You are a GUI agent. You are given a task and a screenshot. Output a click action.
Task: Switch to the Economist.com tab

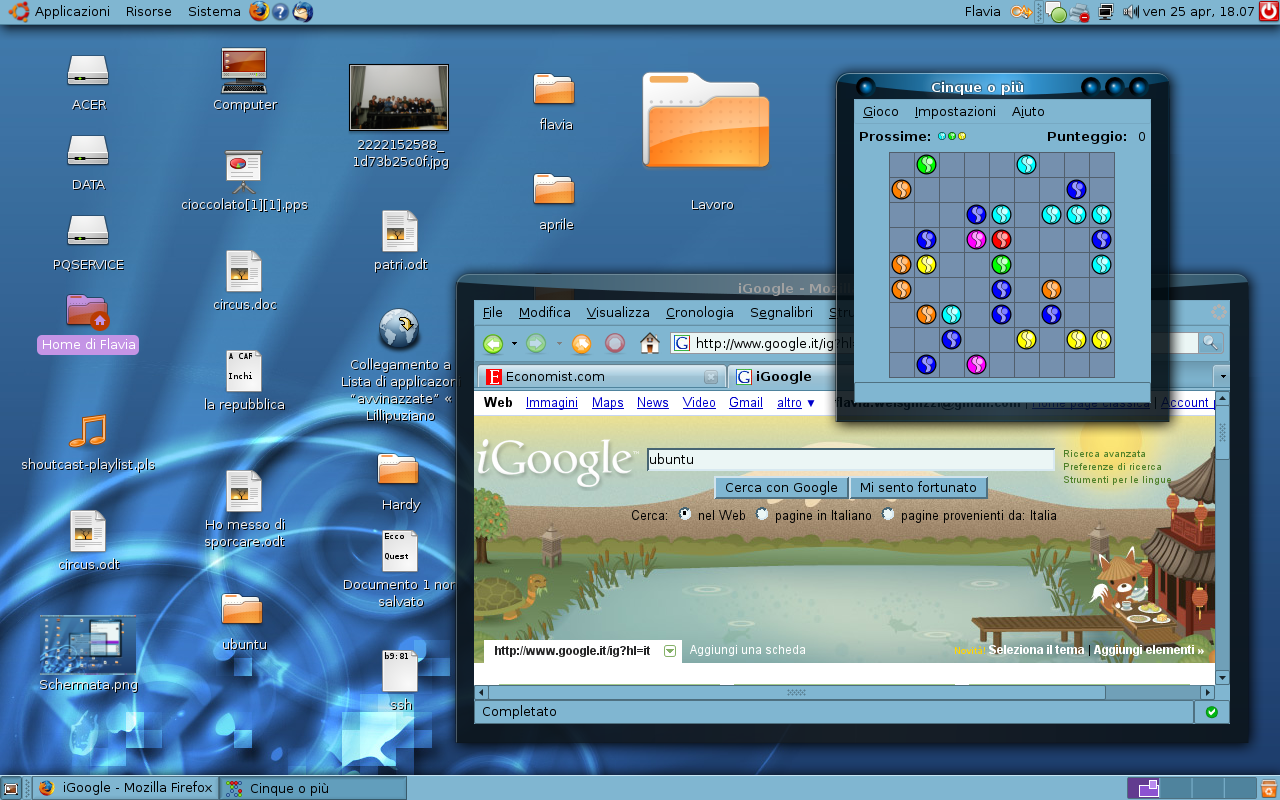tap(601, 377)
